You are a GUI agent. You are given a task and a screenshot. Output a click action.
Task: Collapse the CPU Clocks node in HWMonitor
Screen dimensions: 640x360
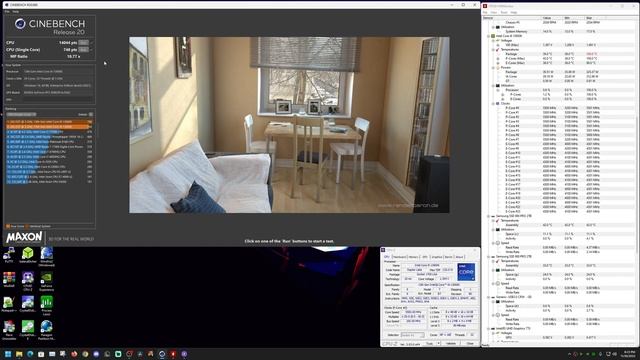493,104
